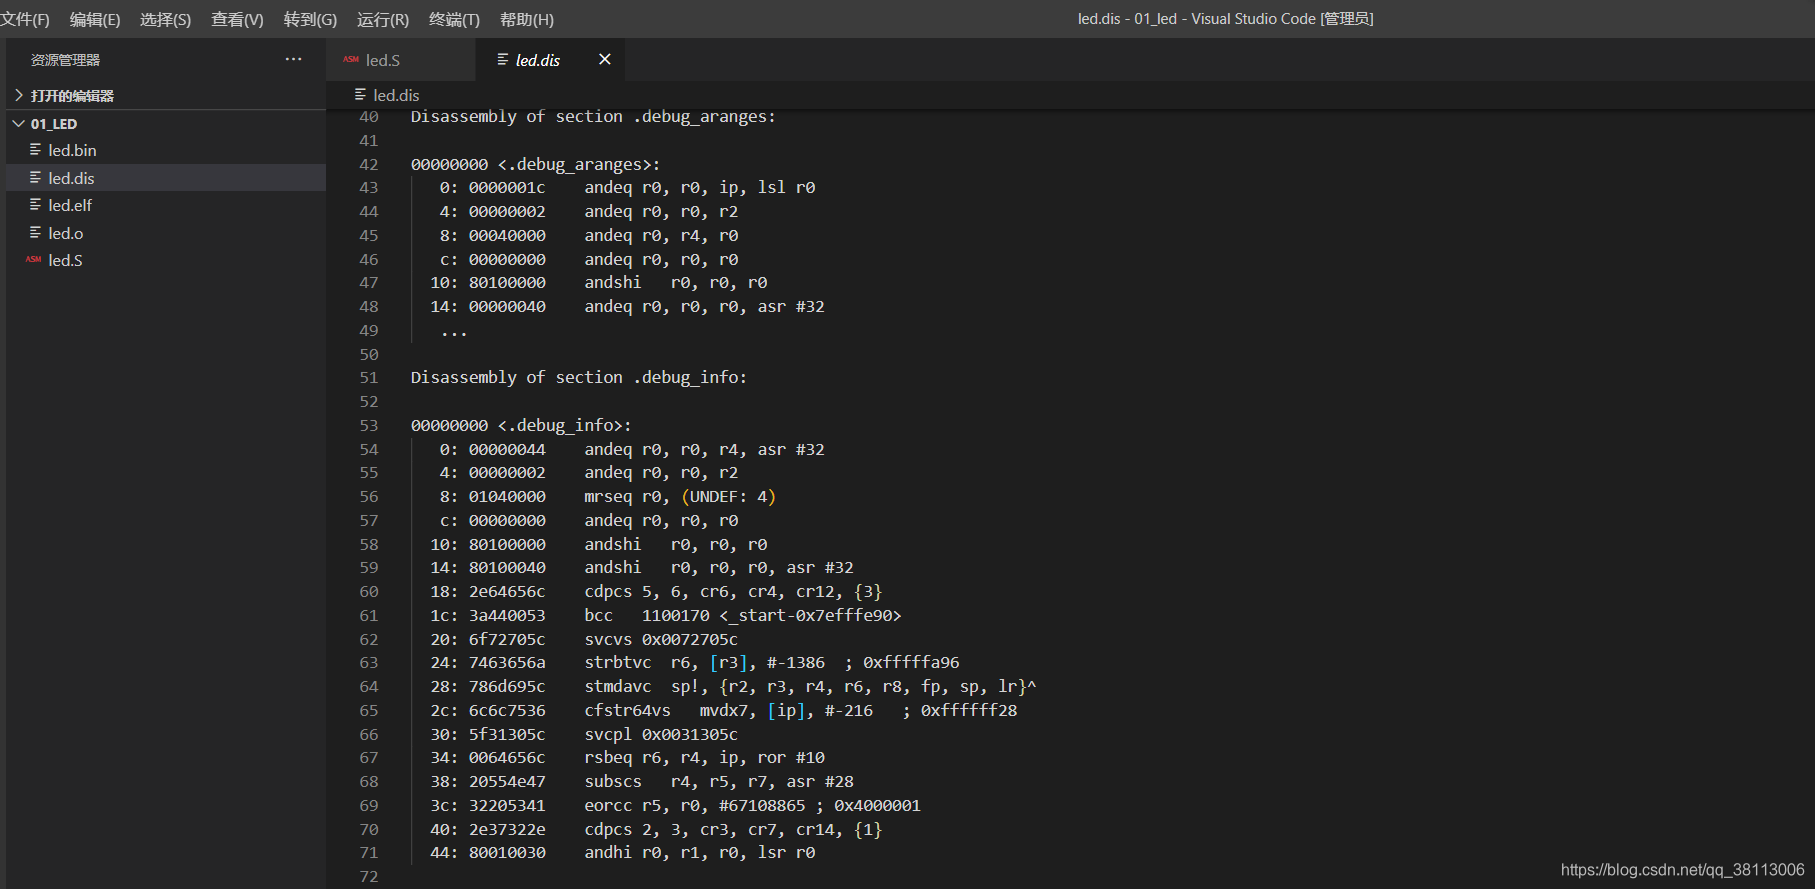Viewport: 1815px width, 889px height.
Task: Collapse the 01_LED folder
Action: pyautogui.click(x=166, y=124)
